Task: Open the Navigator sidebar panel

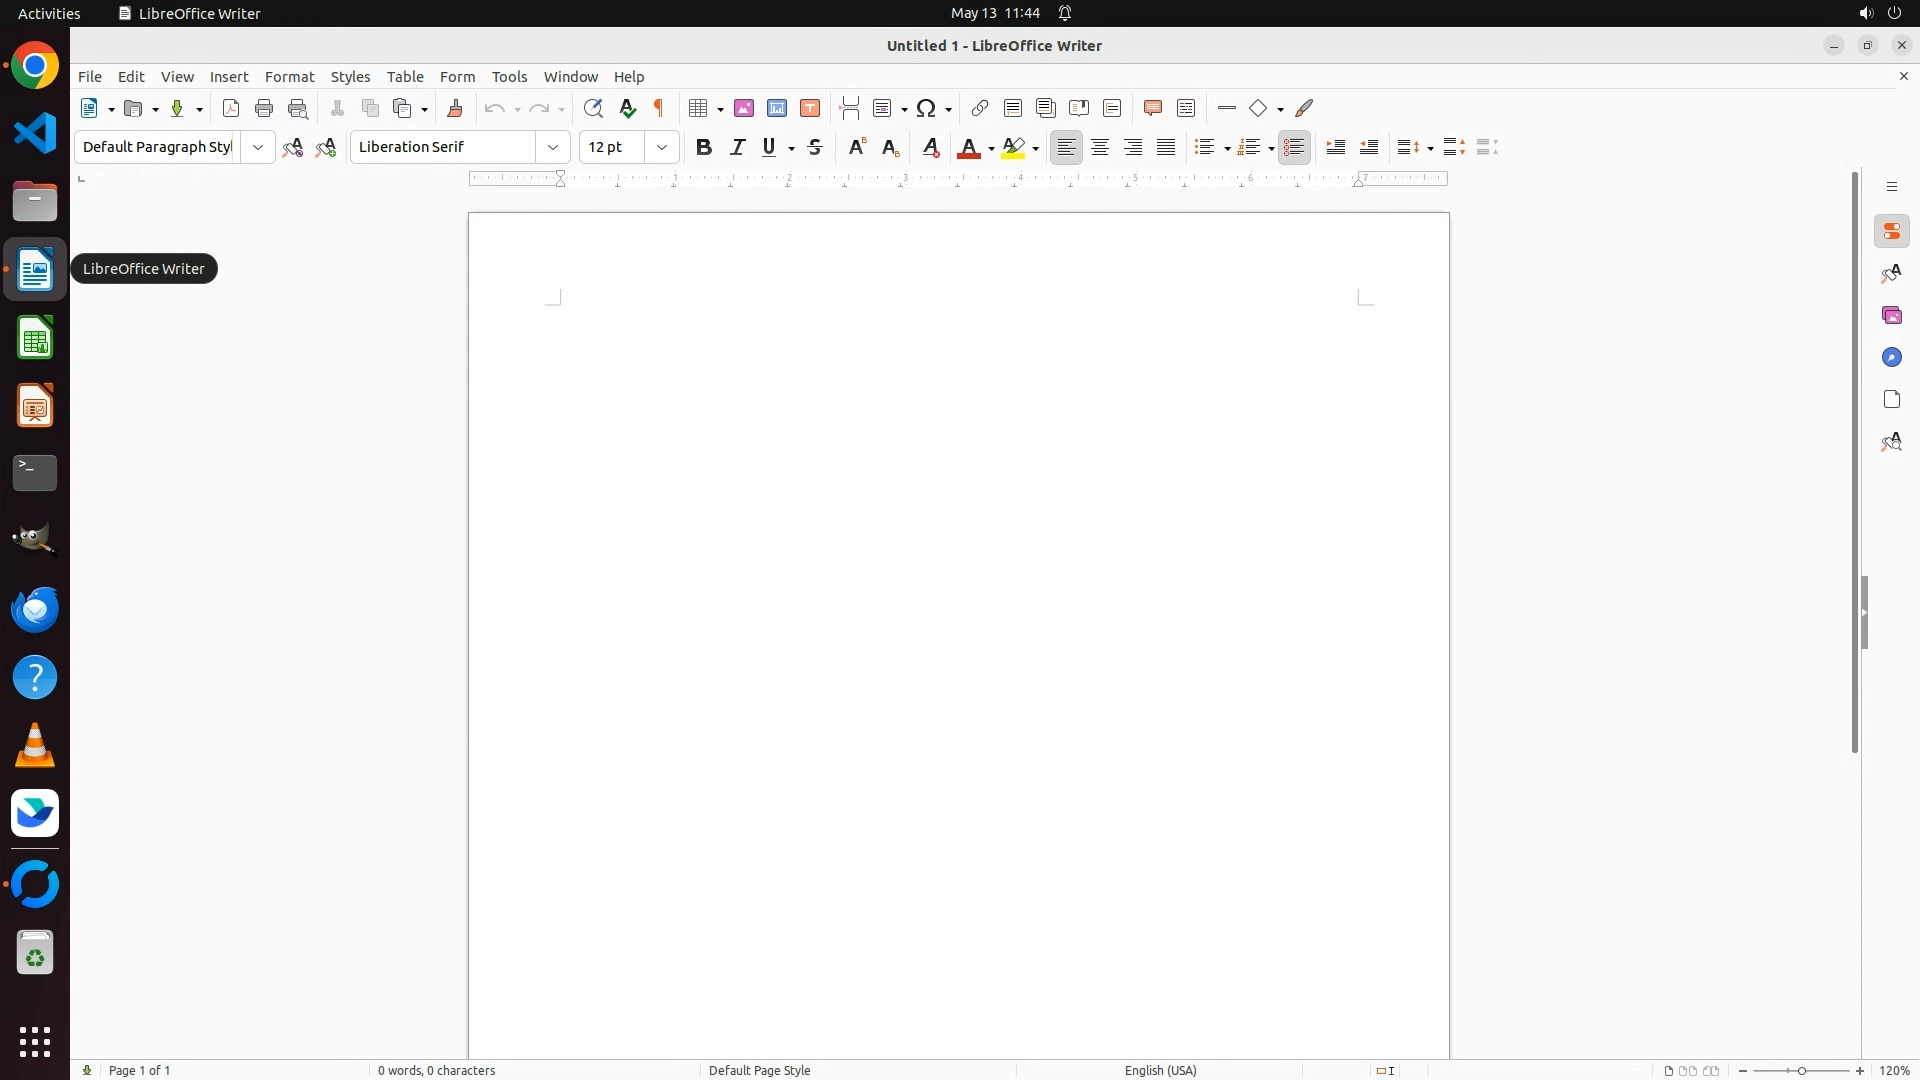Action: point(1891,358)
